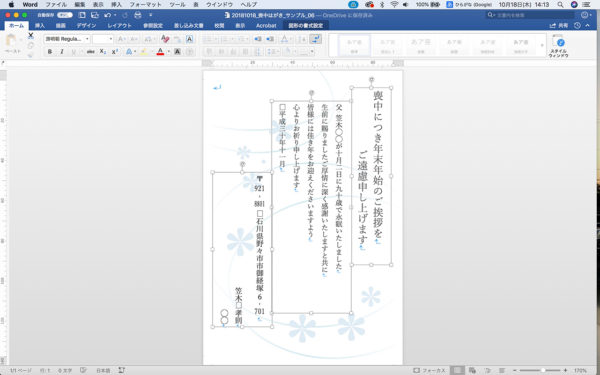Toggle italic formatting
Image resolution: width=600 pixels, height=375 pixels.
pyautogui.click(x=62, y=52)
